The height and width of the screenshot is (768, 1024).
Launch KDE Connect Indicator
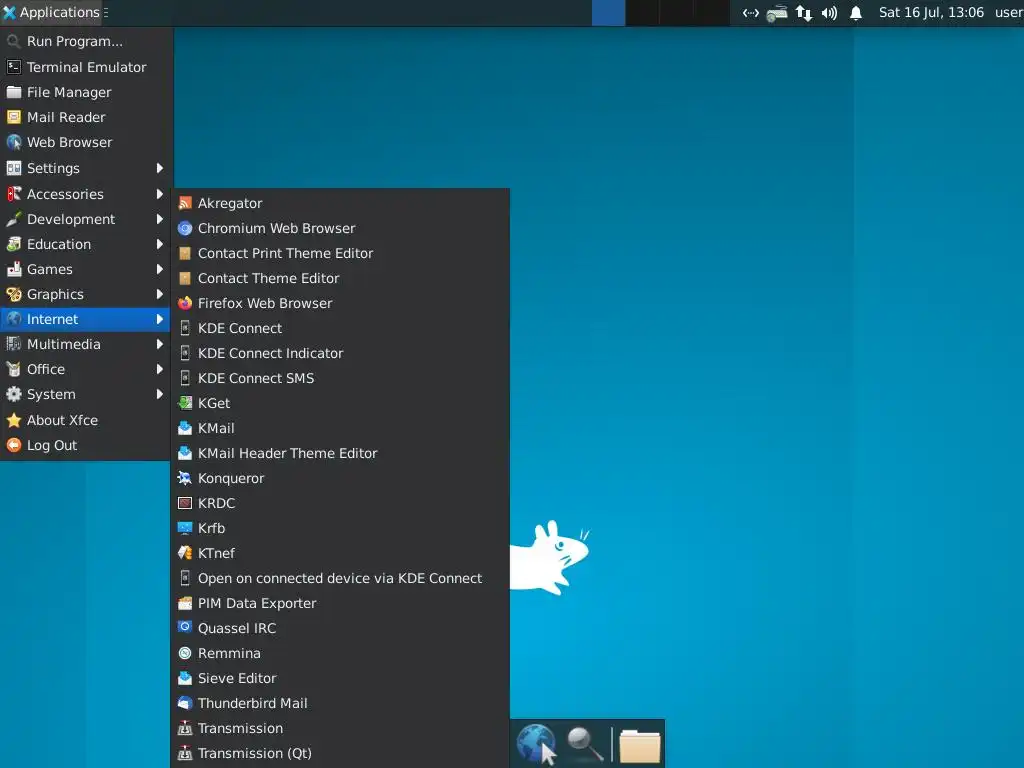pos(340,353)
